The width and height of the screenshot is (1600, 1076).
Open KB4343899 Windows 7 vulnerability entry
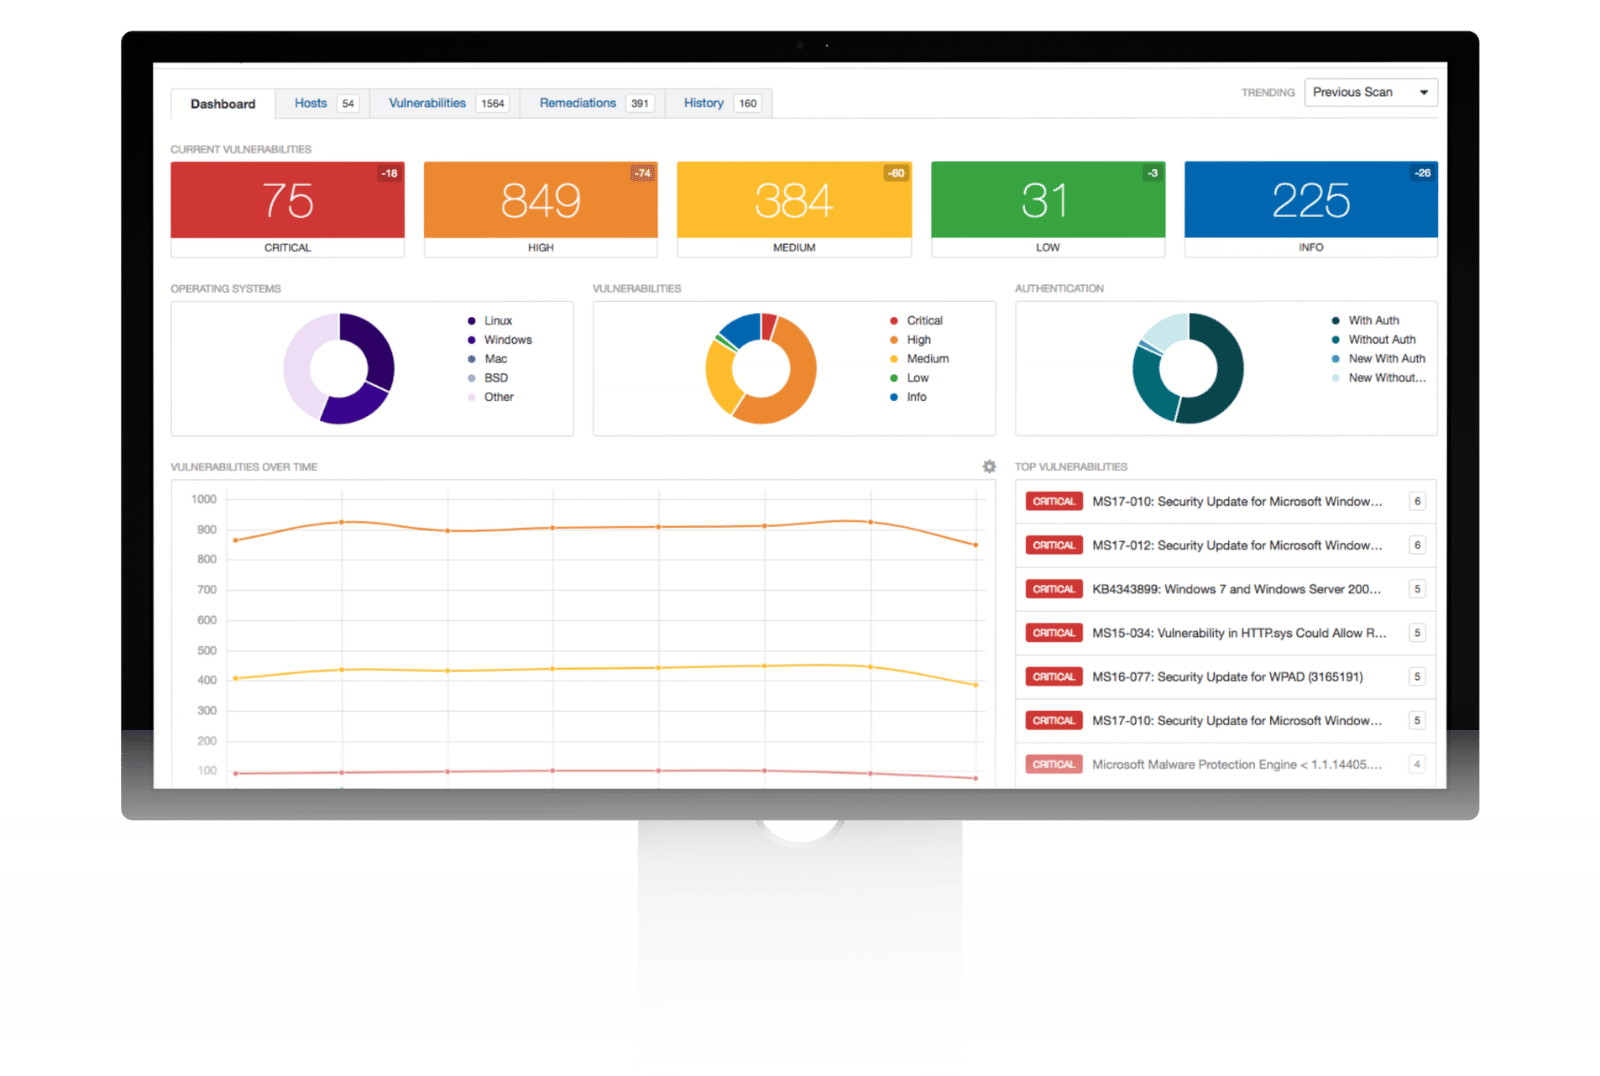pos(1236,589)
